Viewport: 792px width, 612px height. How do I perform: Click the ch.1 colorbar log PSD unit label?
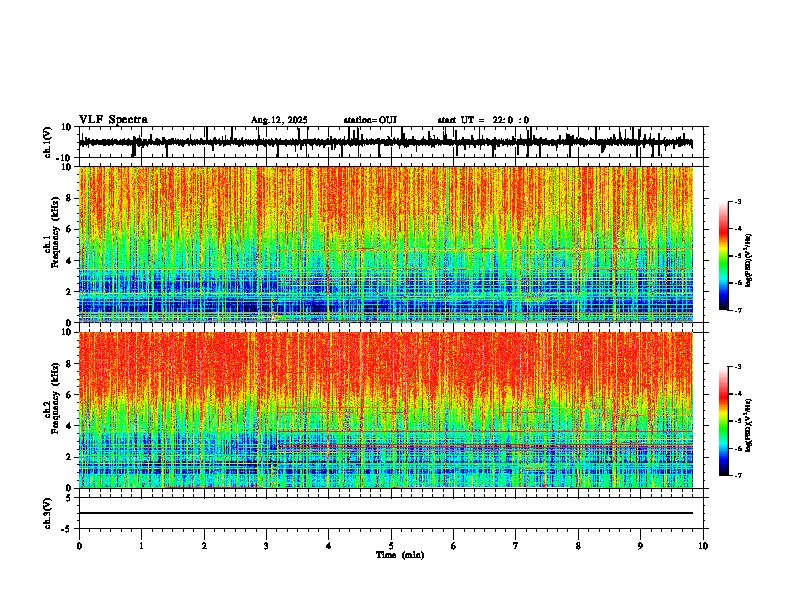coord(748,260)
